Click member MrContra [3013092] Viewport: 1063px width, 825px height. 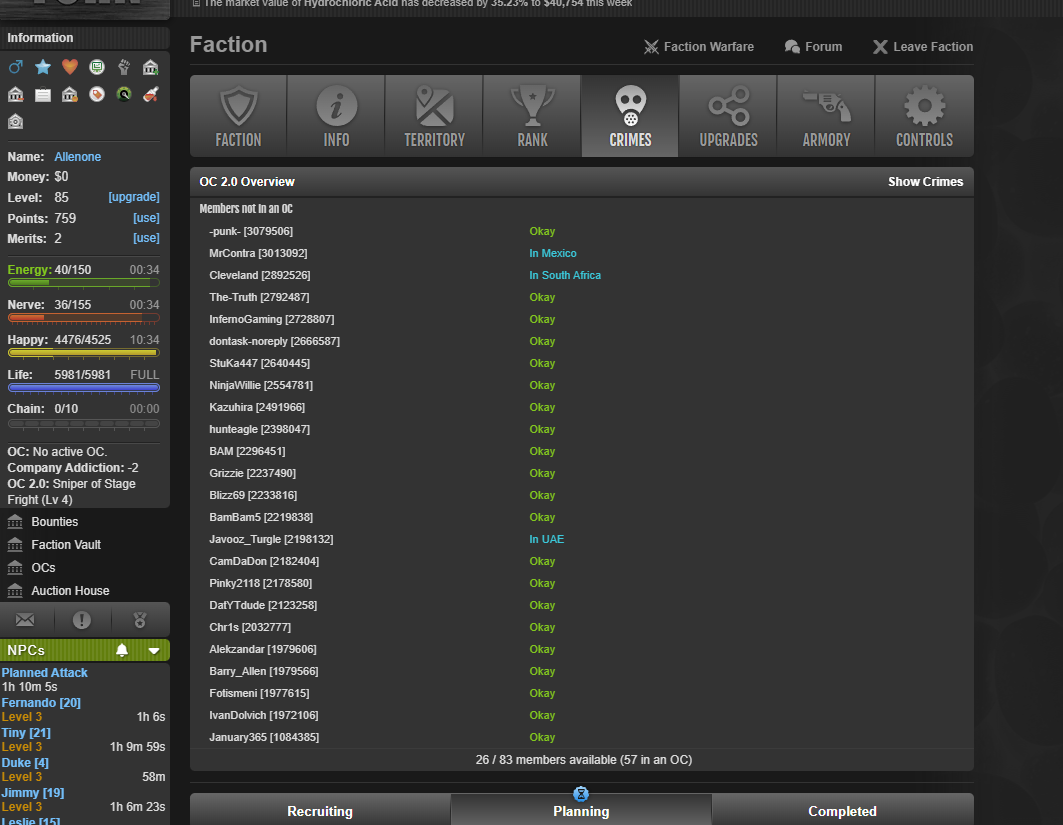258,253
